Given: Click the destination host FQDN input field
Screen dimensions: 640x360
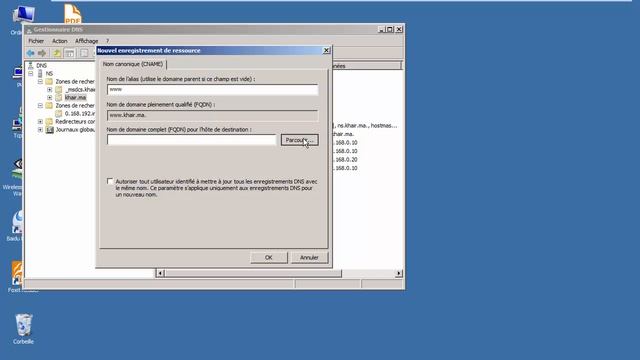Looking at the screenshot, I should (191, 140).
